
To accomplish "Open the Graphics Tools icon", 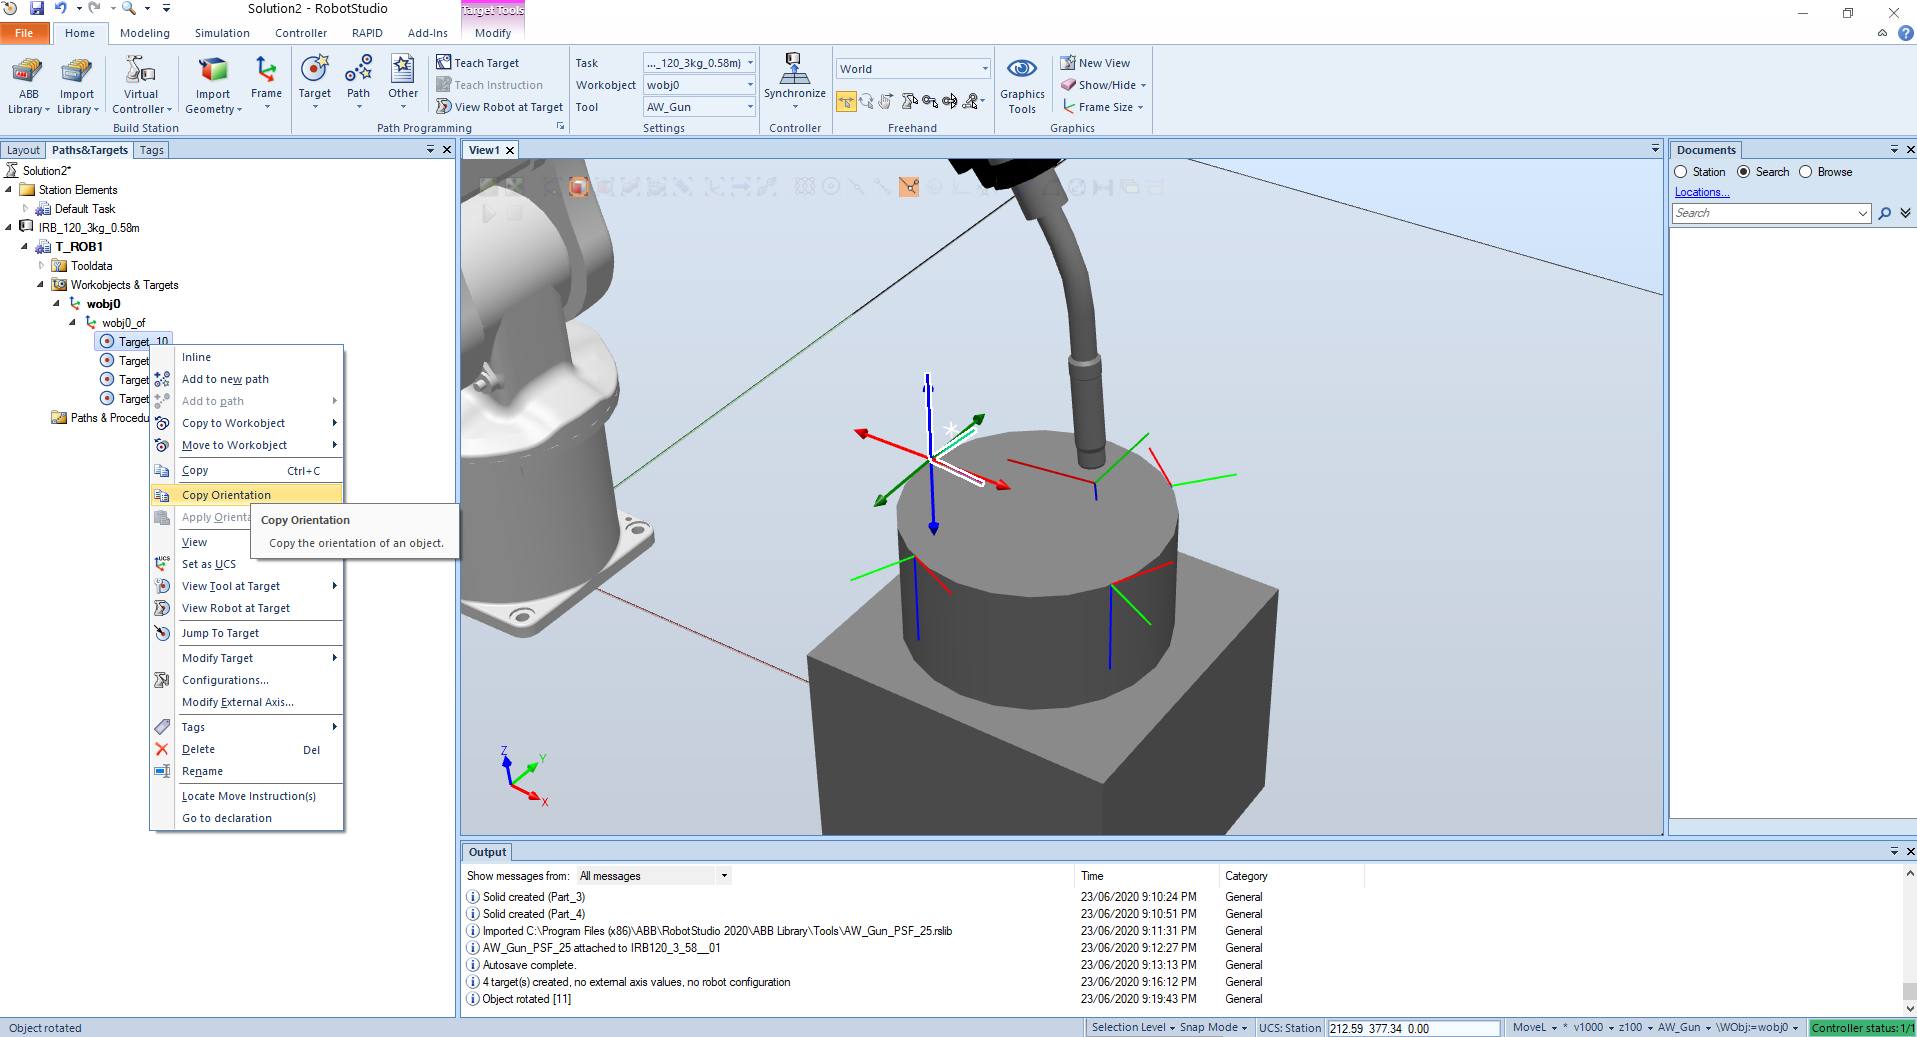I will click(x=1021, y=85).
